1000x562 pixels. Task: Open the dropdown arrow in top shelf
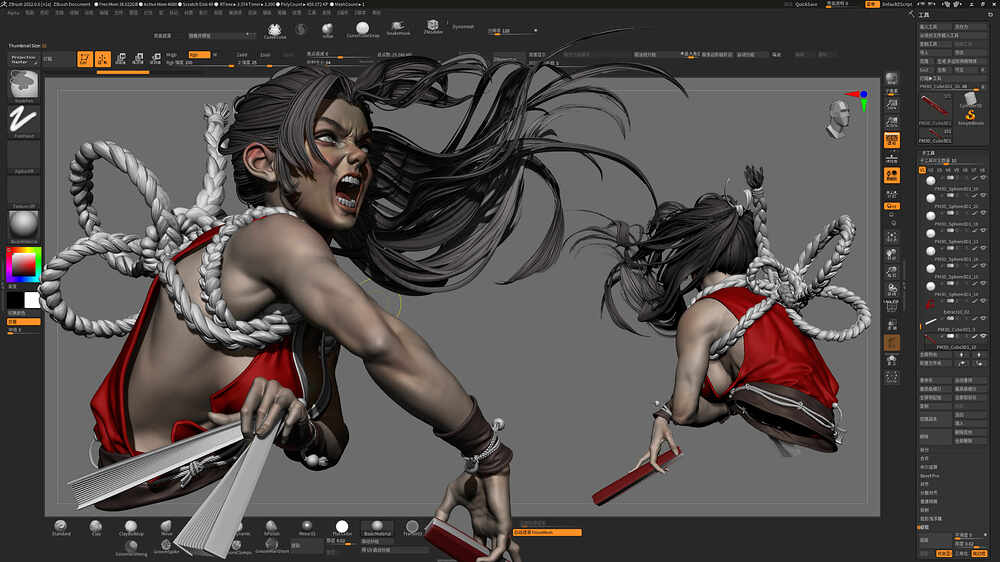pyautogui.click(x=247, y=35)
